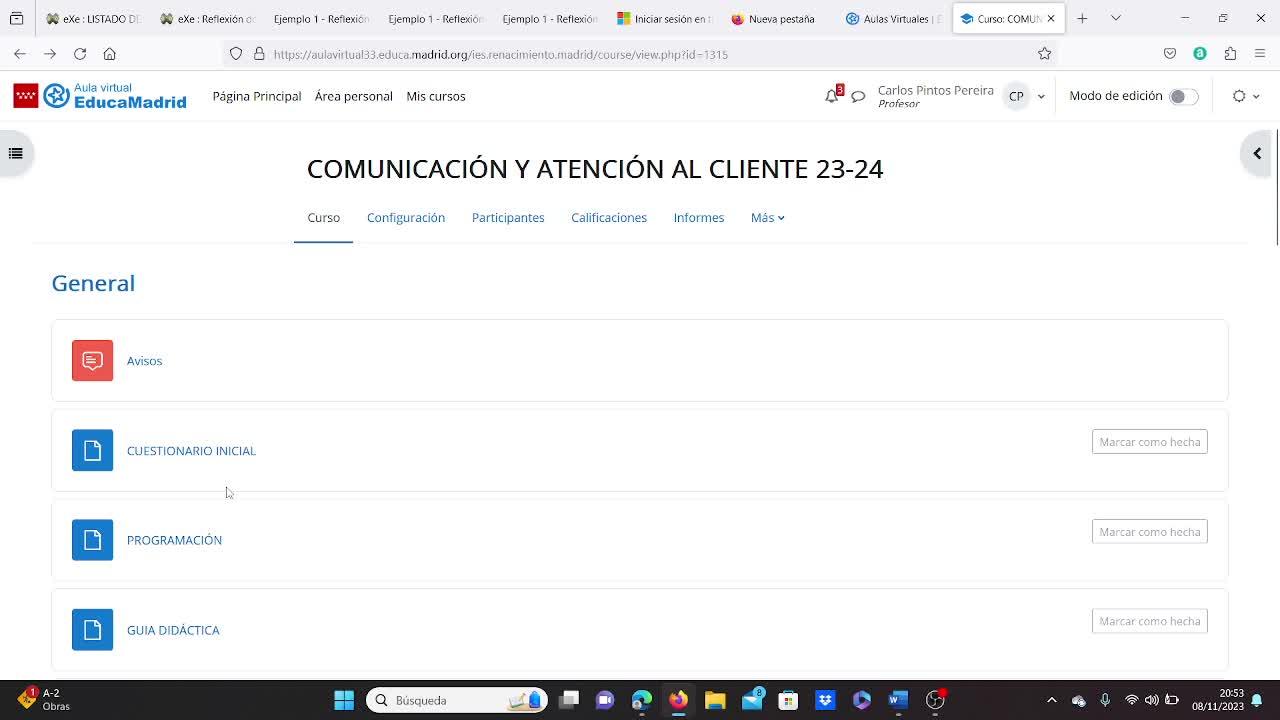Open the Mail app from the taskbar
The height and width of the screenshot is (720, 1280).
pyautogui.click(x=752, y=700)
